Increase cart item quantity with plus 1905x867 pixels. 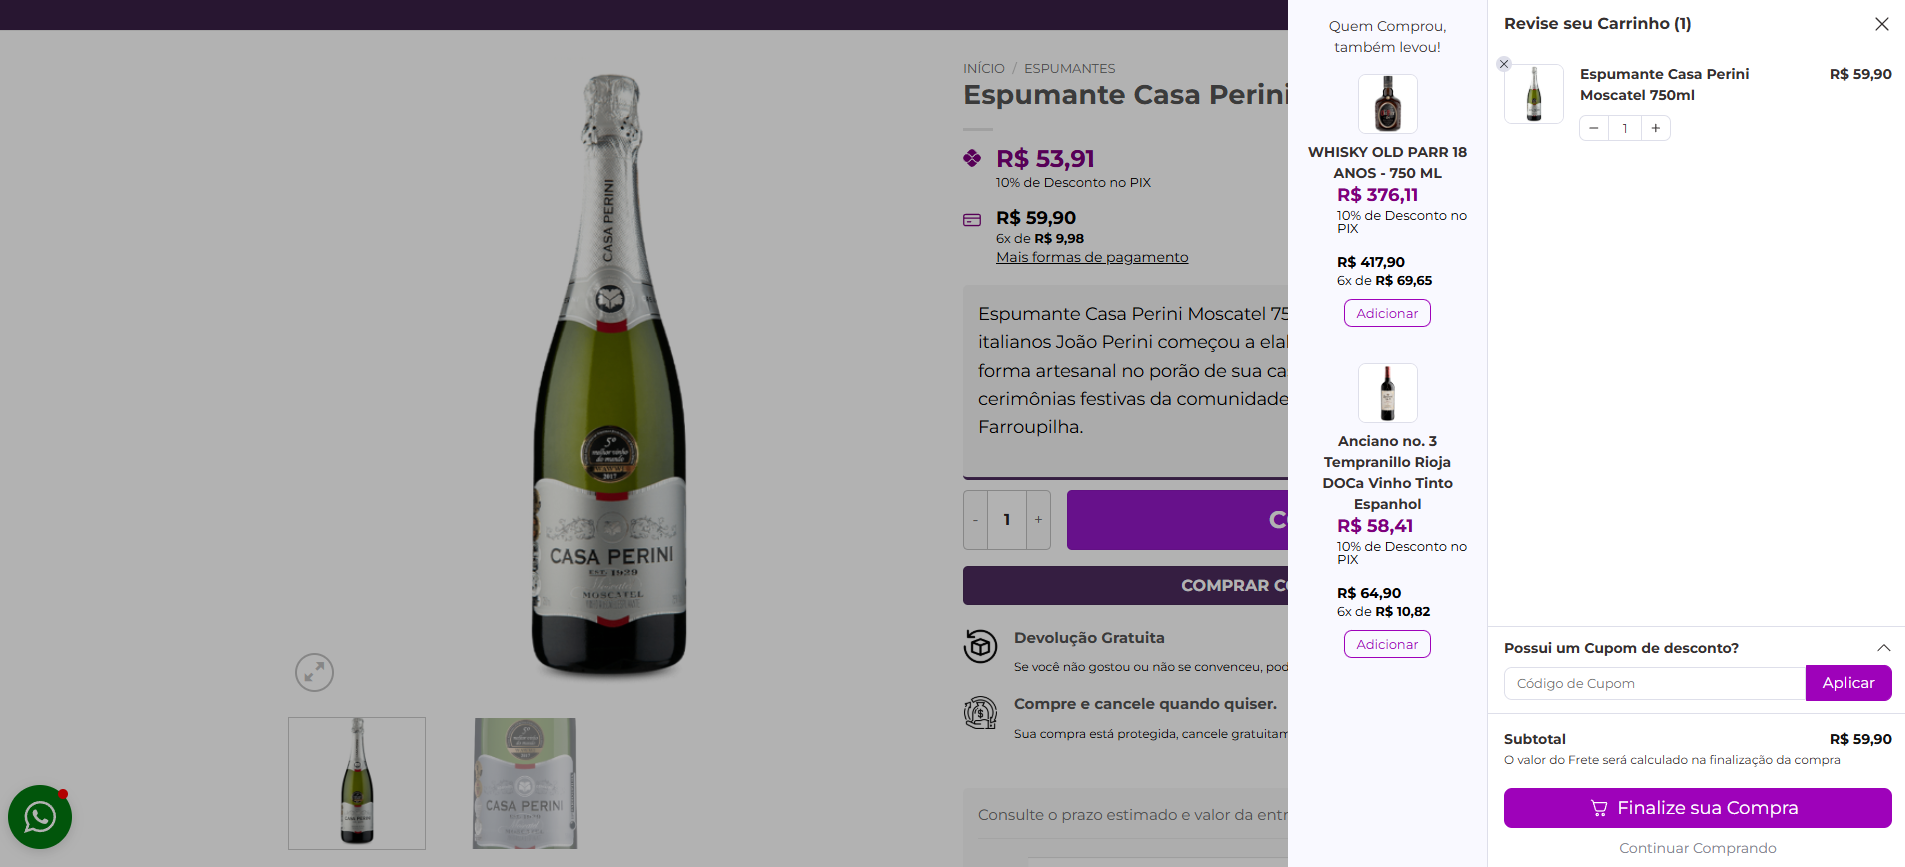tap(1656, 128)
